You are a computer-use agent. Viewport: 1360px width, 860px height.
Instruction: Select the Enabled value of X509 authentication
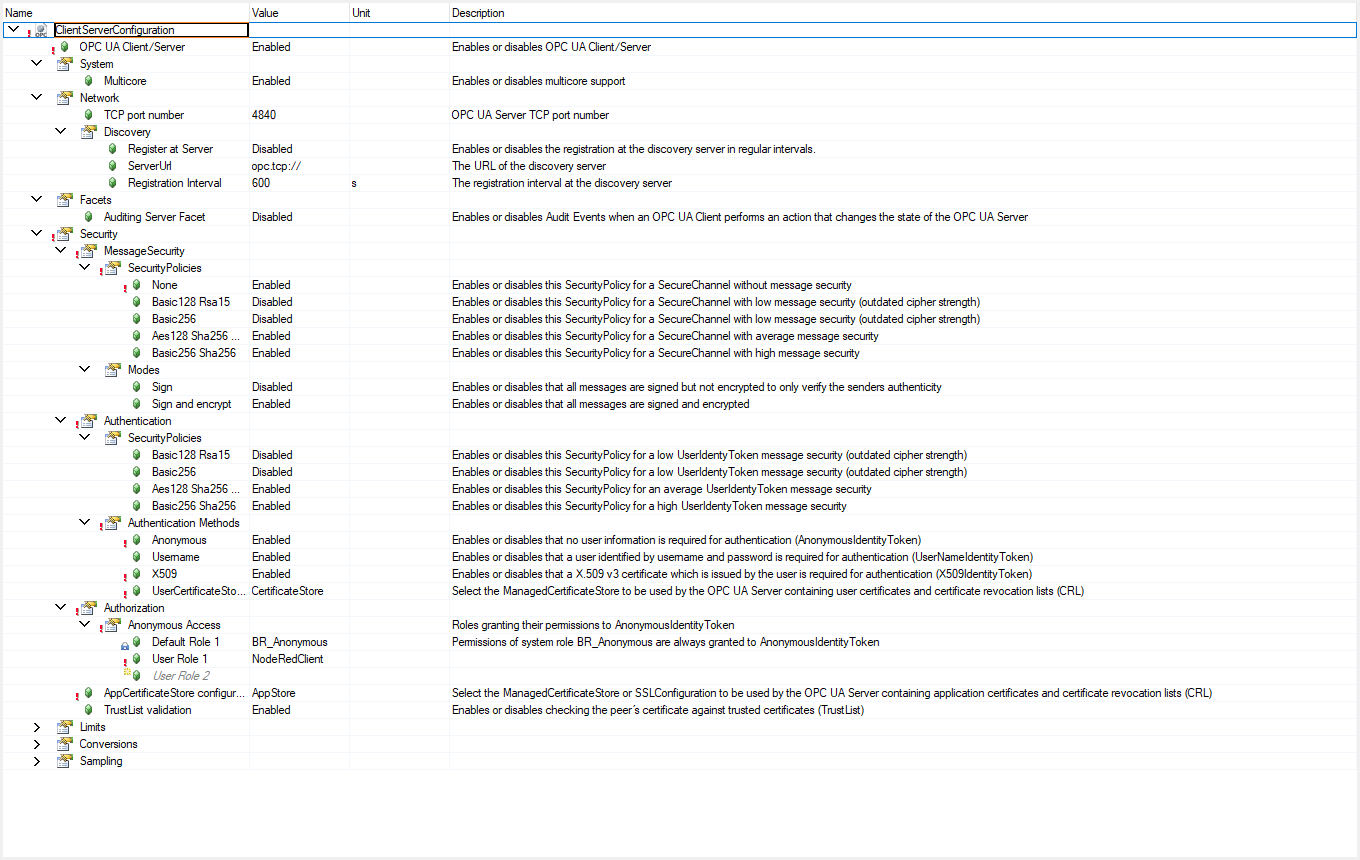coord(271,574)
